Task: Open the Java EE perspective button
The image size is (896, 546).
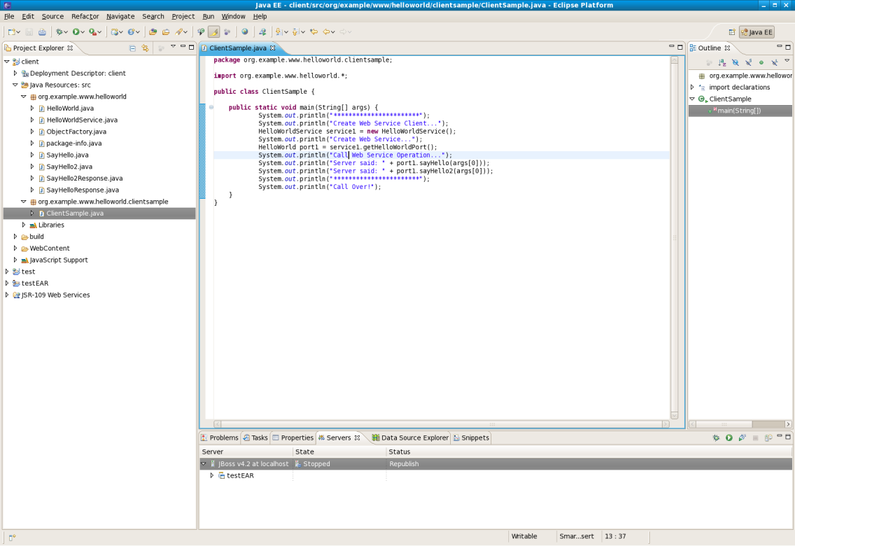Action: [x=756, y=32]
